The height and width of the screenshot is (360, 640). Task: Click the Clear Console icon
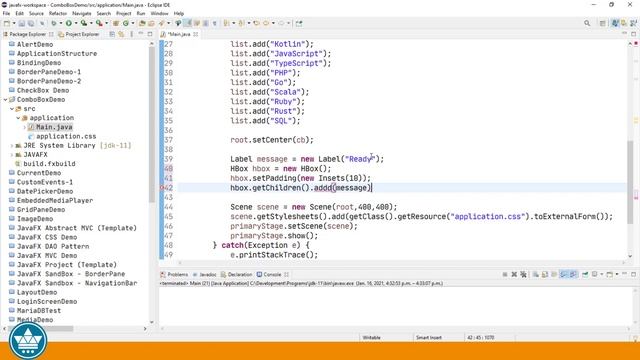[536, 274]
